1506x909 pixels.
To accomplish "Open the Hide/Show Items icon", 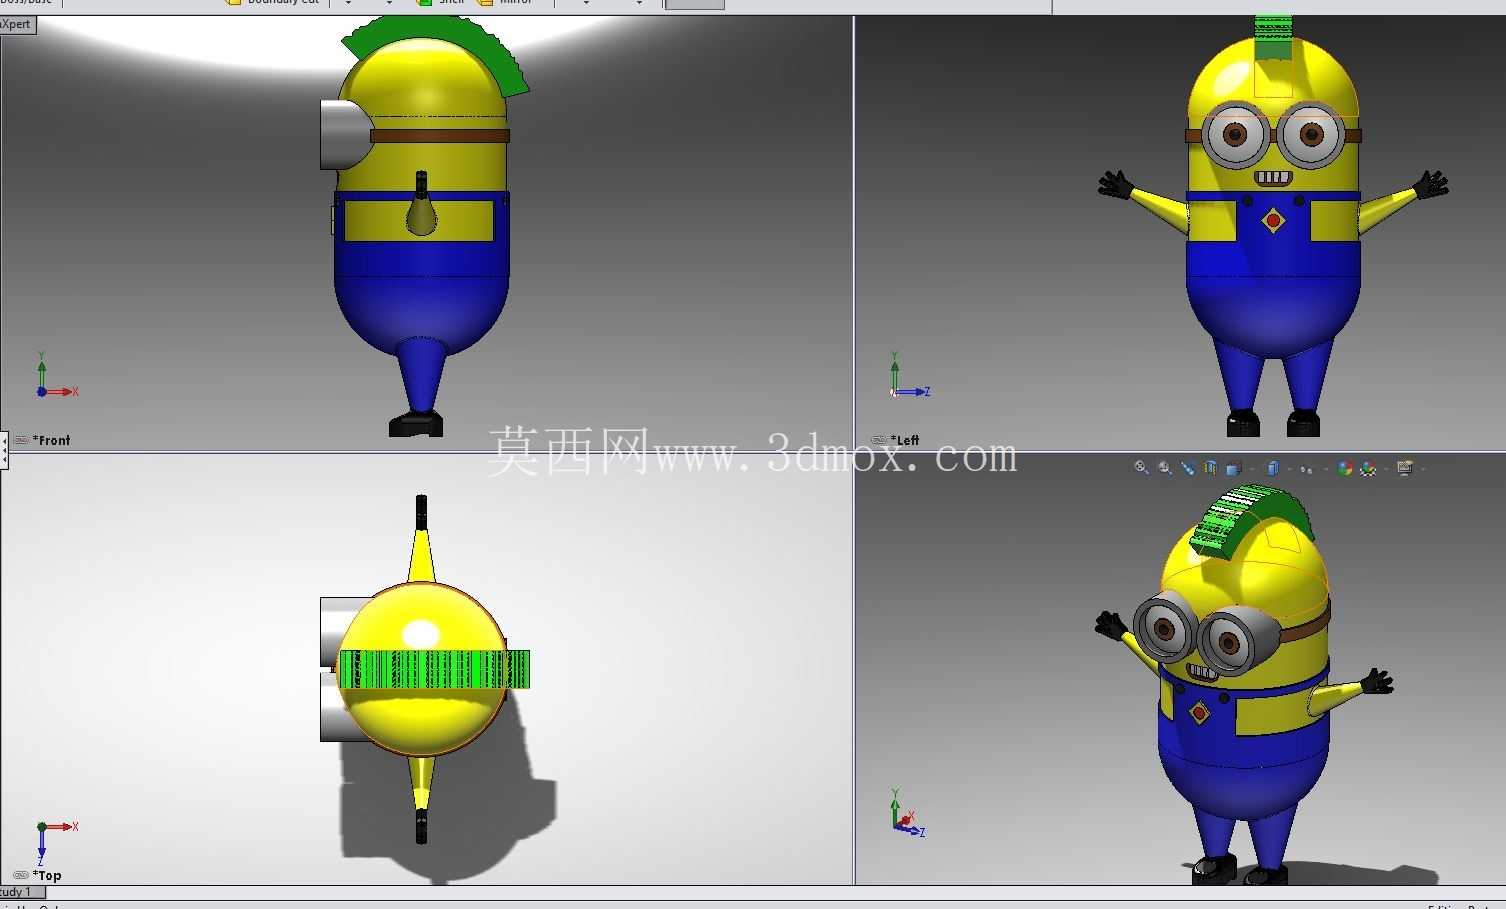I will (1305, 469).
